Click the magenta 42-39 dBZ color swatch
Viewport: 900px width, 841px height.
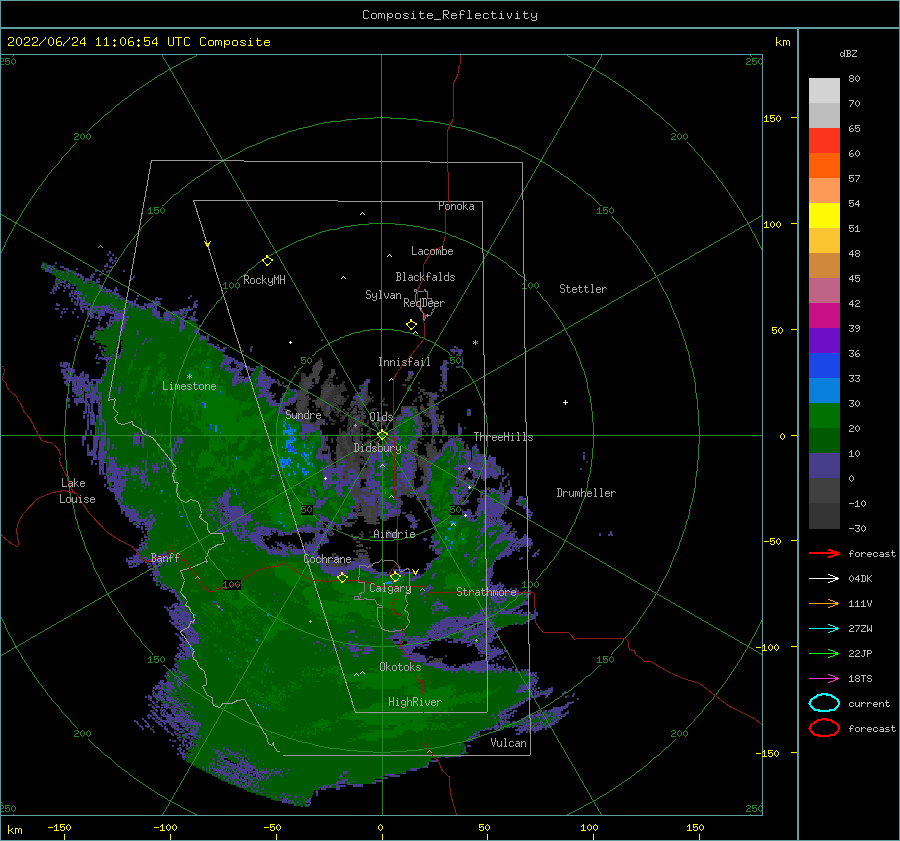coord(824,316)
